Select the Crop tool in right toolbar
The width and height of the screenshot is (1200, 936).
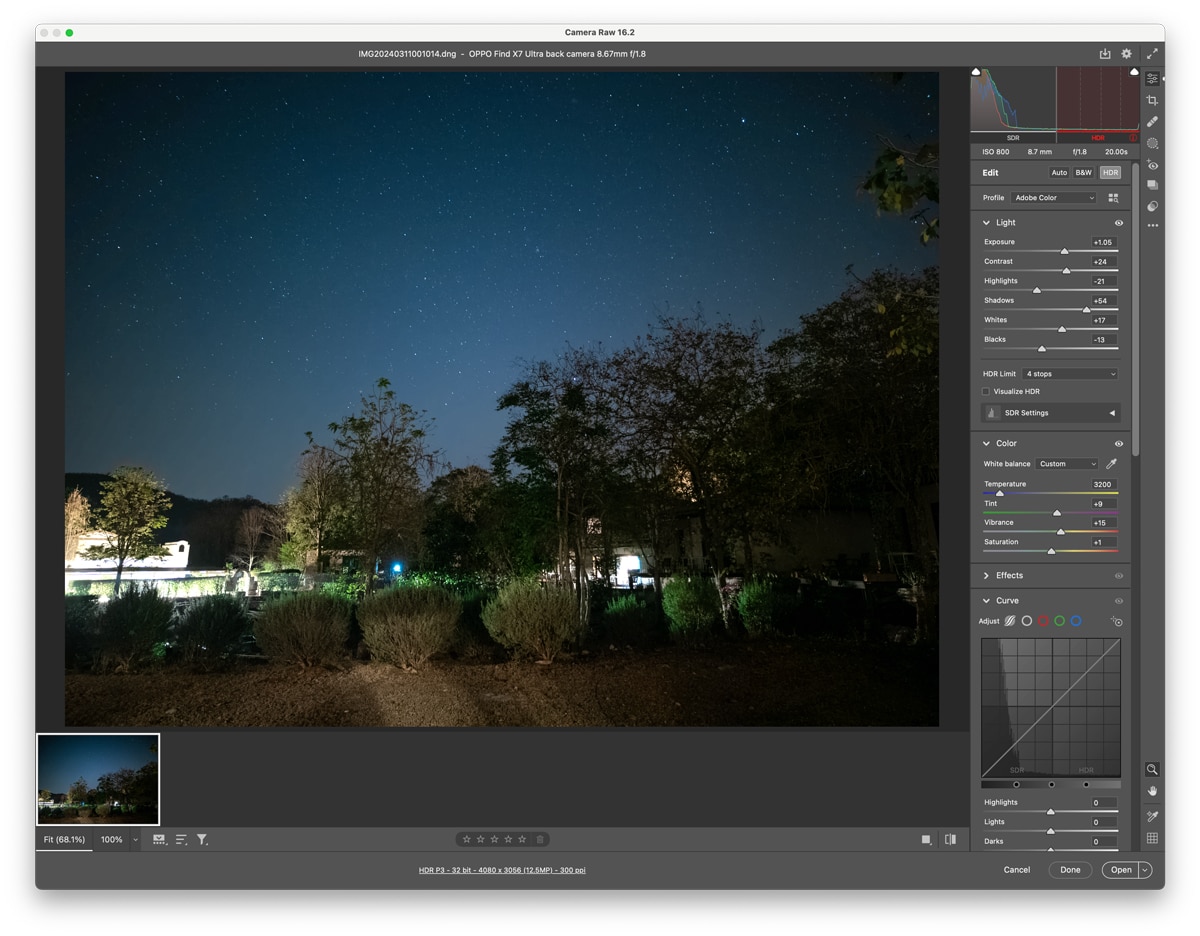coord(1152,100)
